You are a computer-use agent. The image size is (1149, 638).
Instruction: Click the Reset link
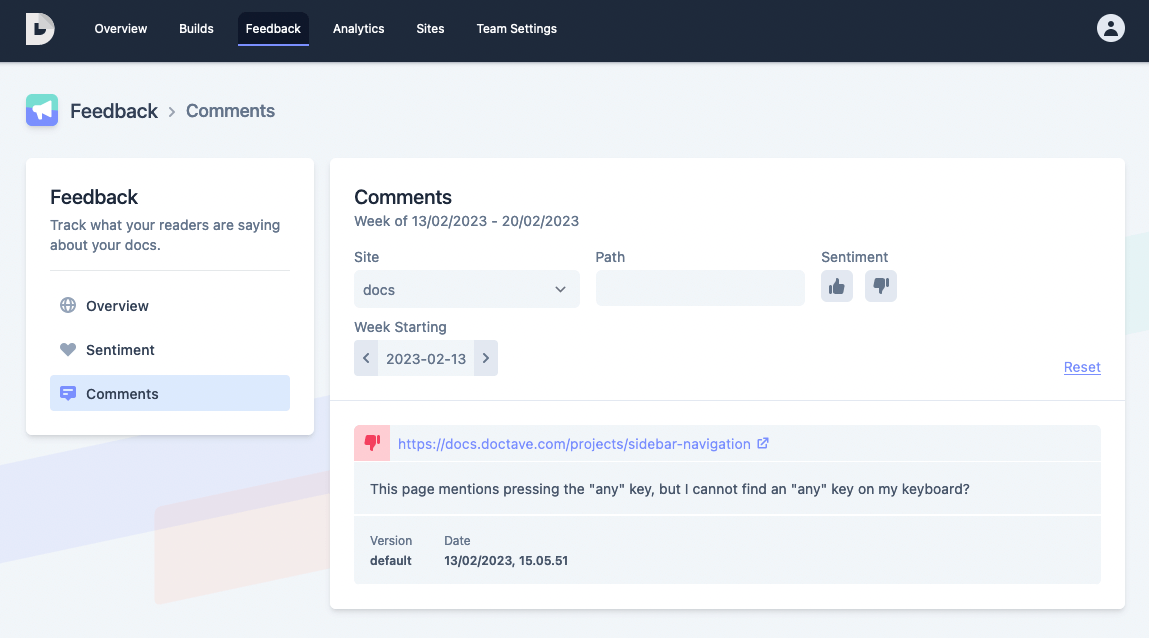click(x=1082, y=367)
